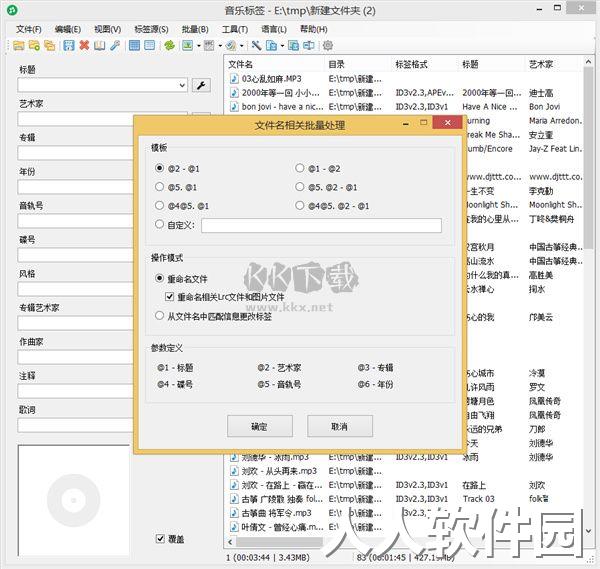Click the gray grid toolbar icon

[x=209, y=46]
